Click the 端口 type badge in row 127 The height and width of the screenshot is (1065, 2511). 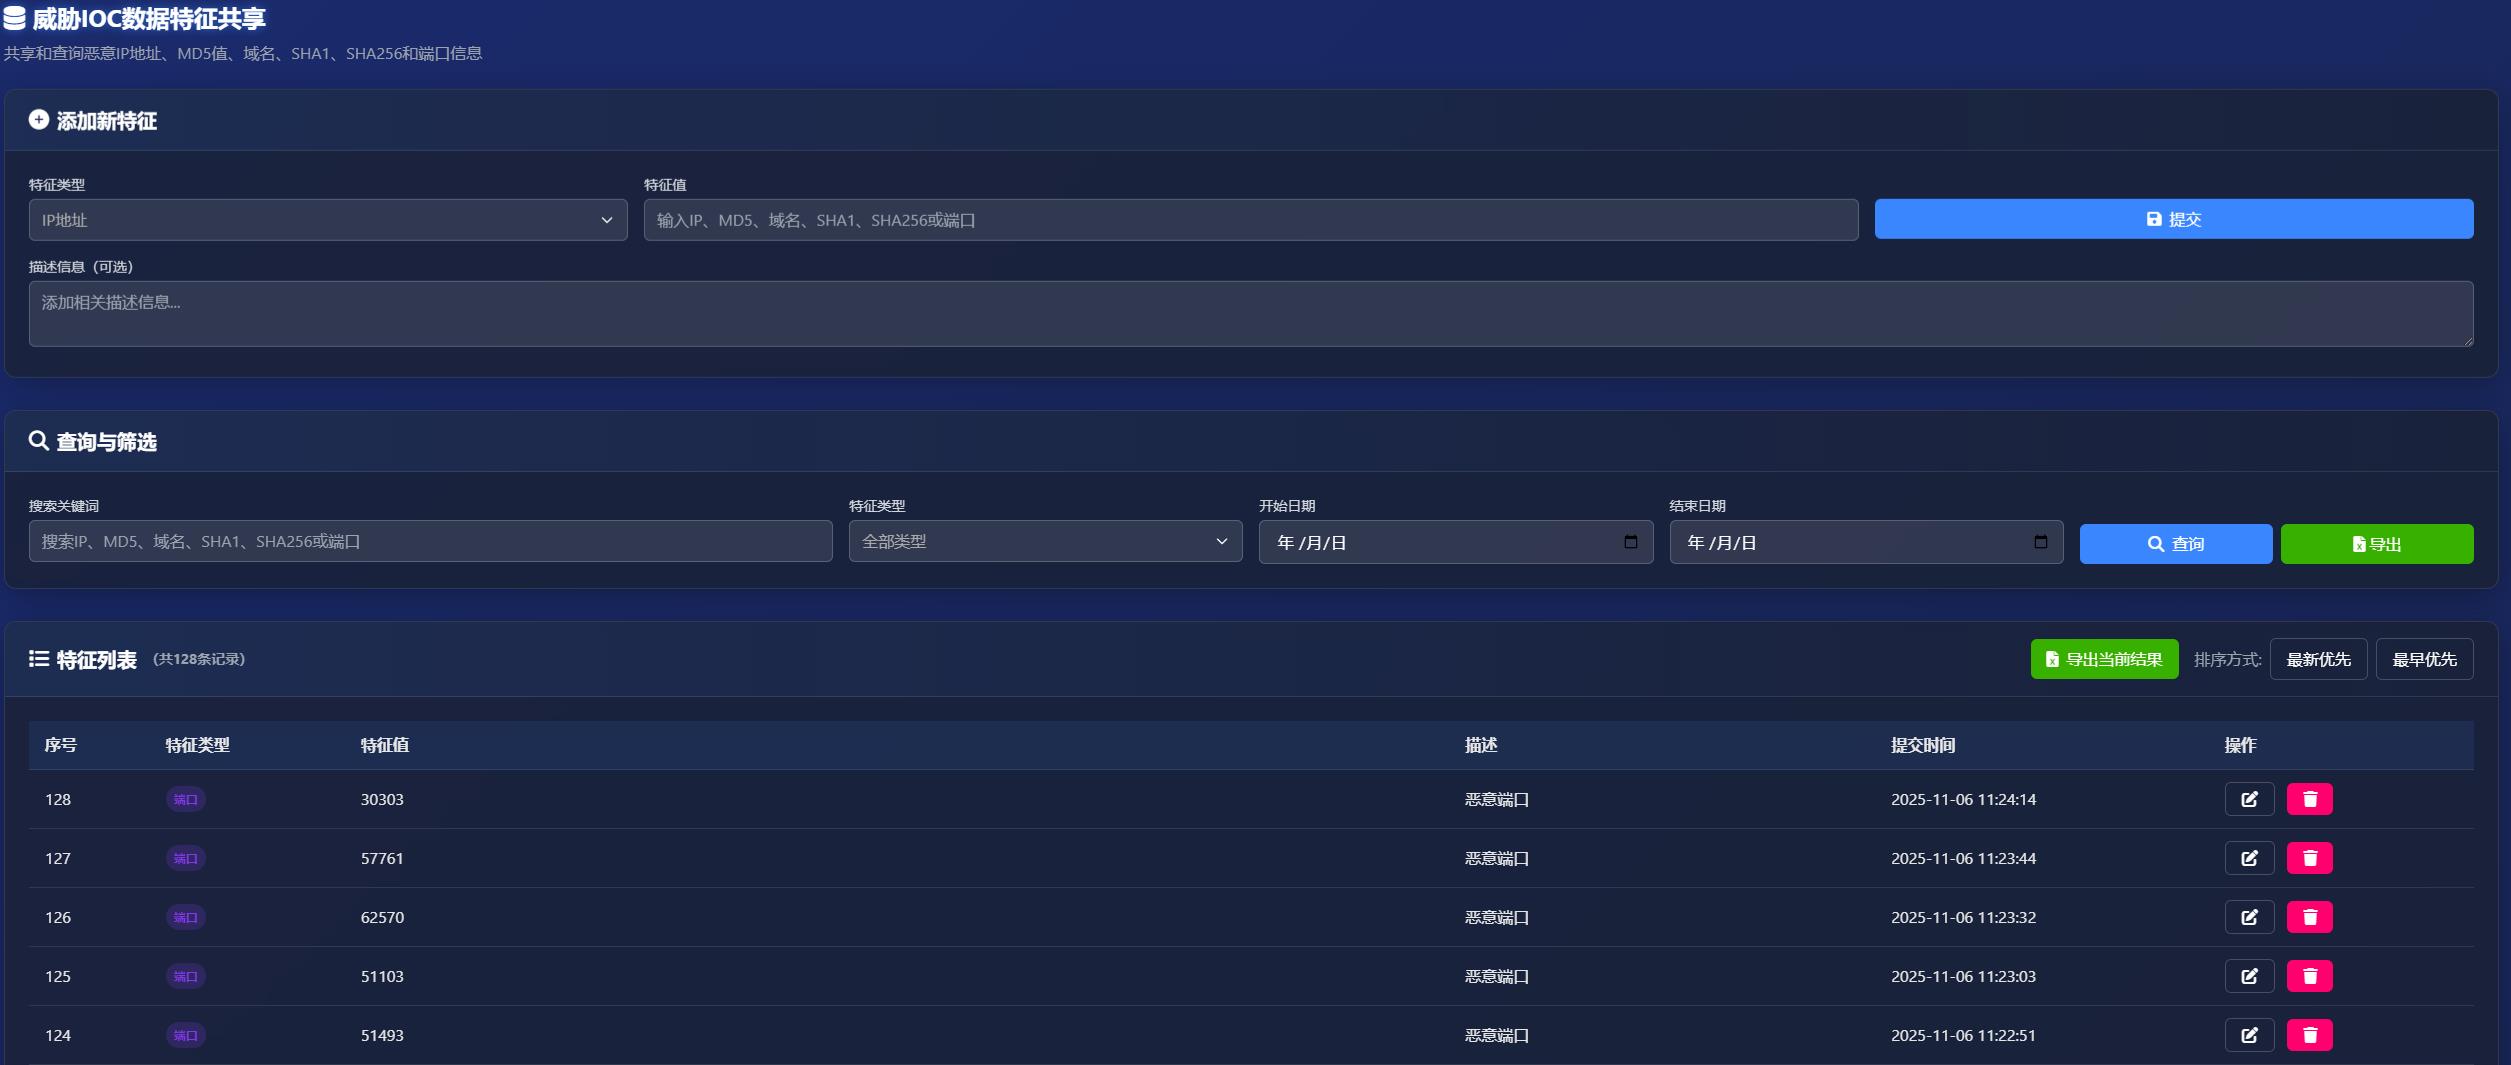185,858
